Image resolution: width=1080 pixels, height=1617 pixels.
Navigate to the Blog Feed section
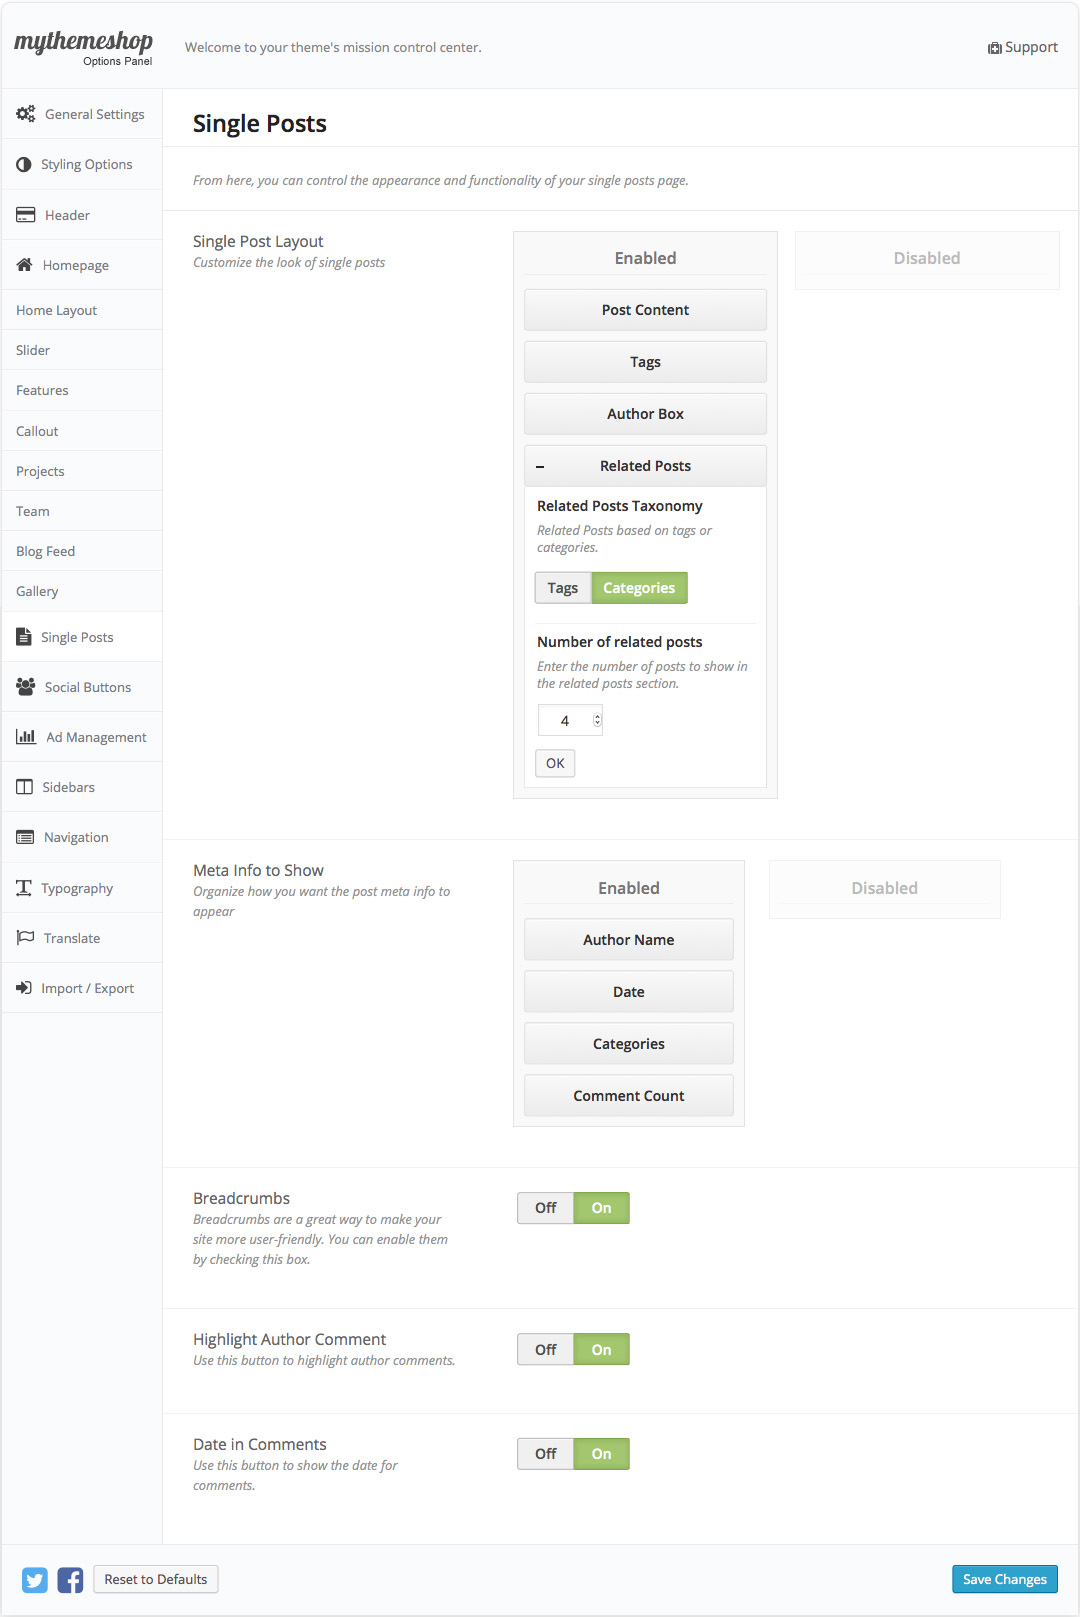(45, 550)
